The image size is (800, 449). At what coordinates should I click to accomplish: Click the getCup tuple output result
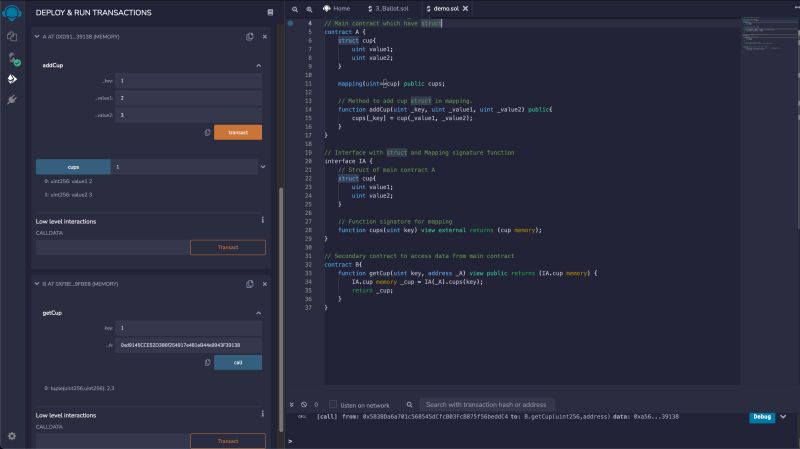(x=79, y=388)
